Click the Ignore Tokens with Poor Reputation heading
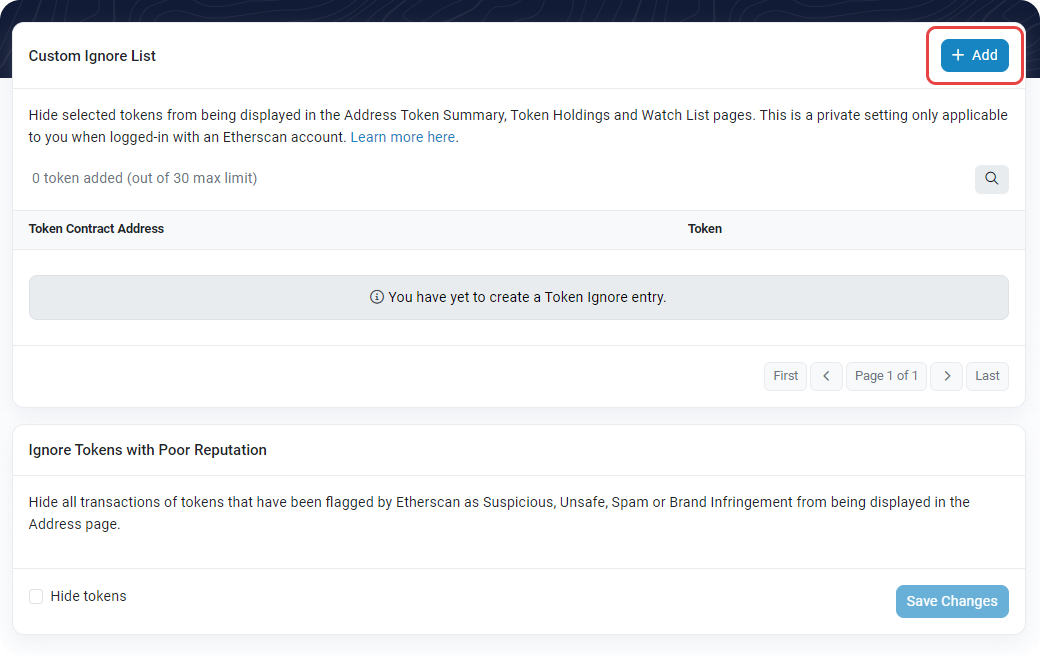 147,450
